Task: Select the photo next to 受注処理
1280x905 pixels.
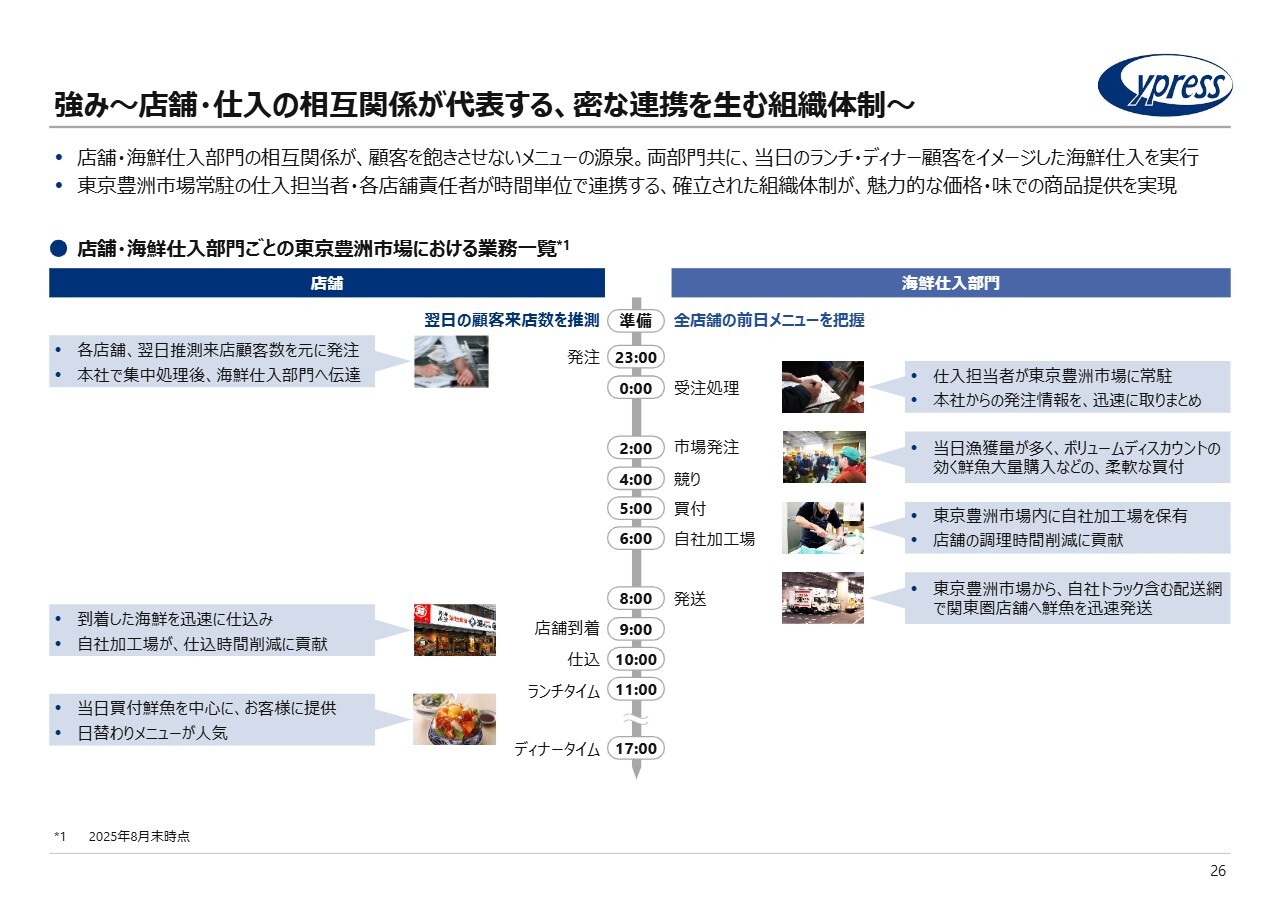Action: coord(822,387)
